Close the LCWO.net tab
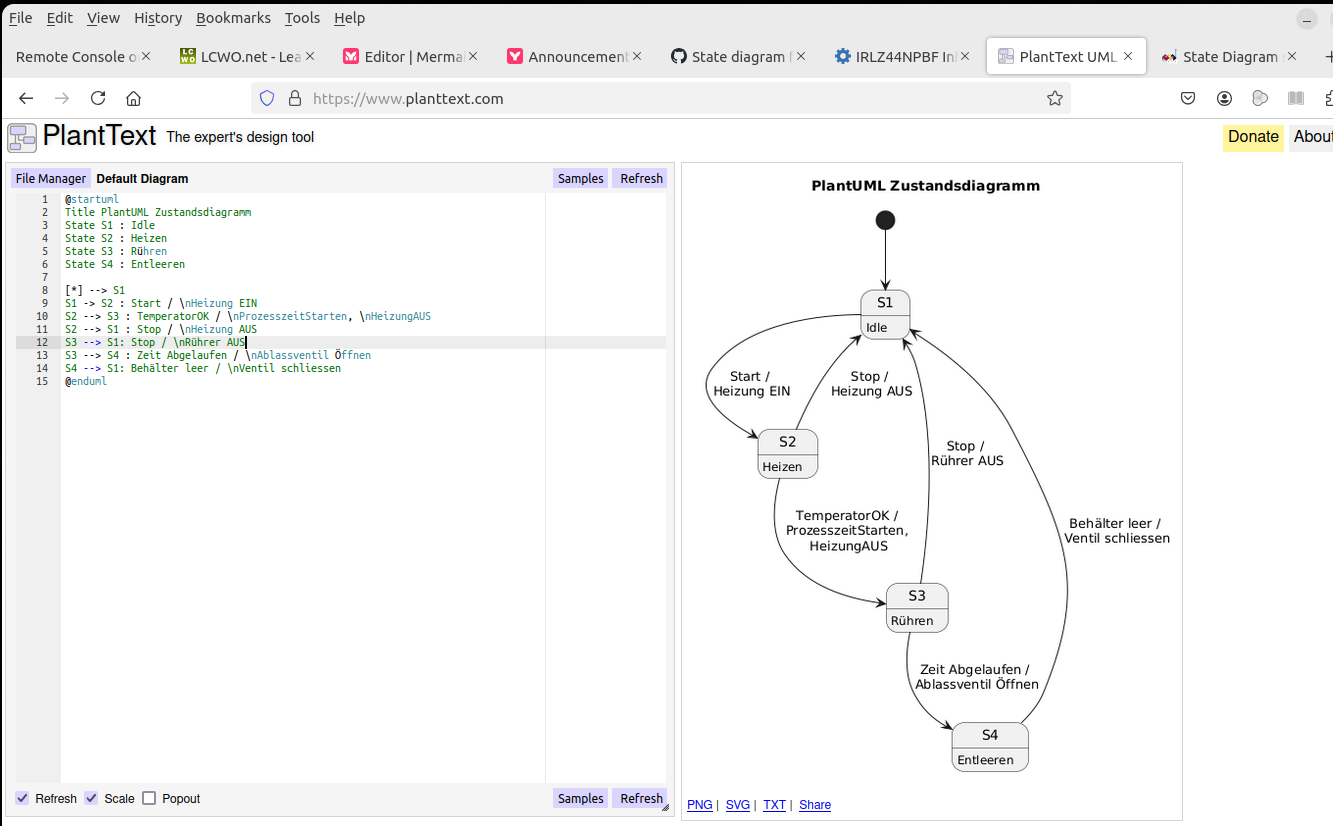This screenshot has width=1333, height=826. (310, 56)
